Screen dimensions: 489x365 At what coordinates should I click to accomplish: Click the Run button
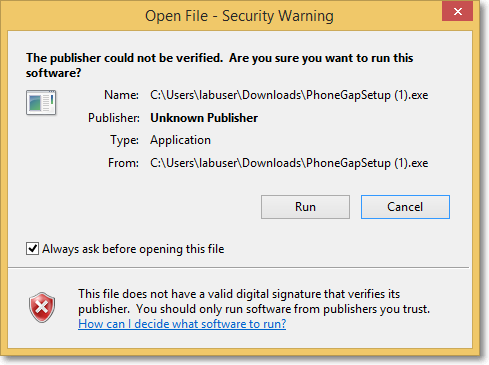click(305, 207)
